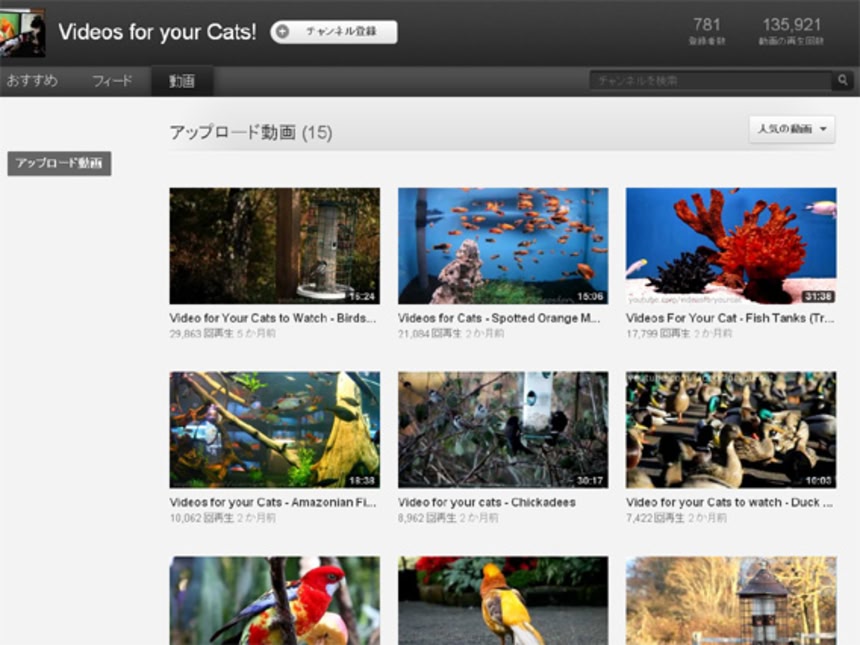
Task: Open the ducks video thumbnail
Action: 730,430
